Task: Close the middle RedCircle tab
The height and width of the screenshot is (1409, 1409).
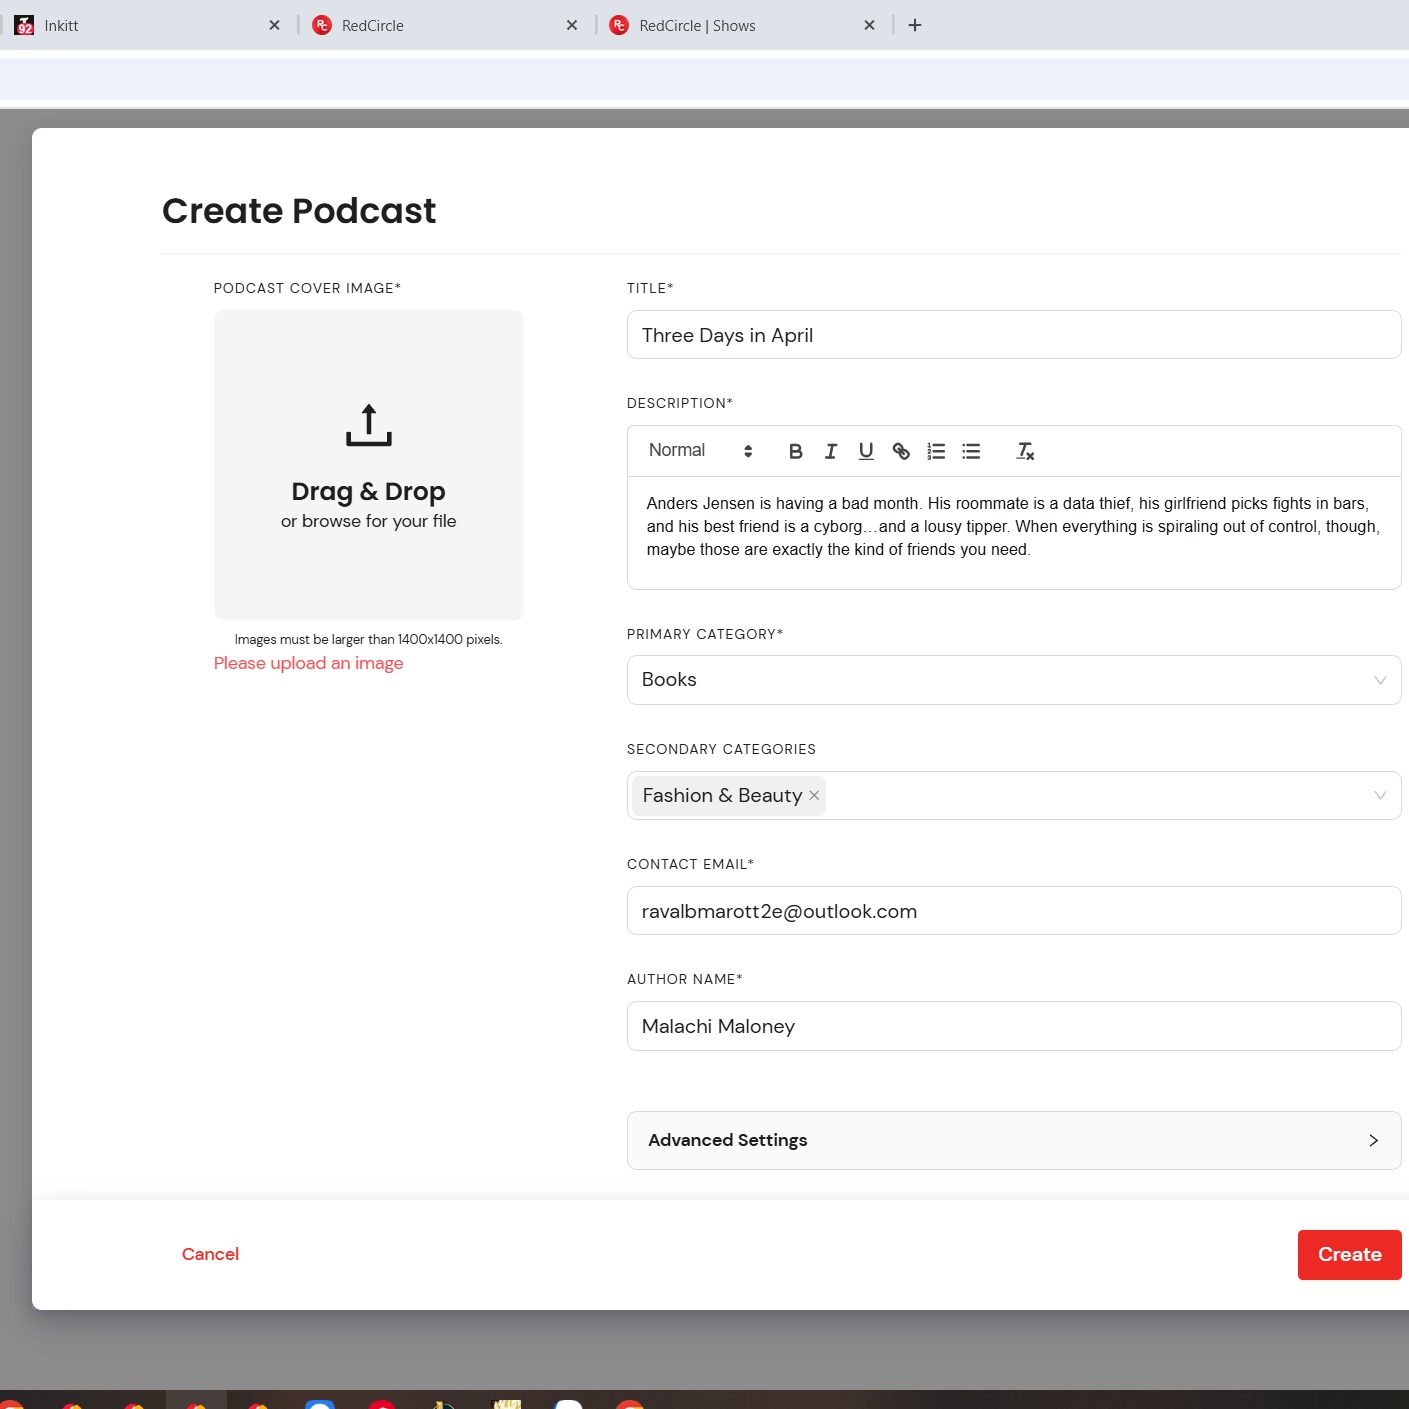Action: 572,25
